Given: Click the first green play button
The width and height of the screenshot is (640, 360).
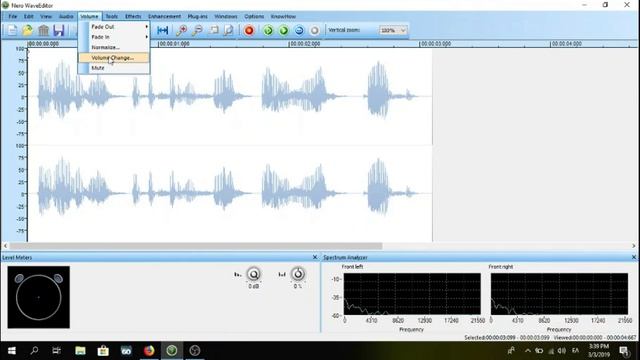Looking at the screenshot, I should click(x=268, y=30).
